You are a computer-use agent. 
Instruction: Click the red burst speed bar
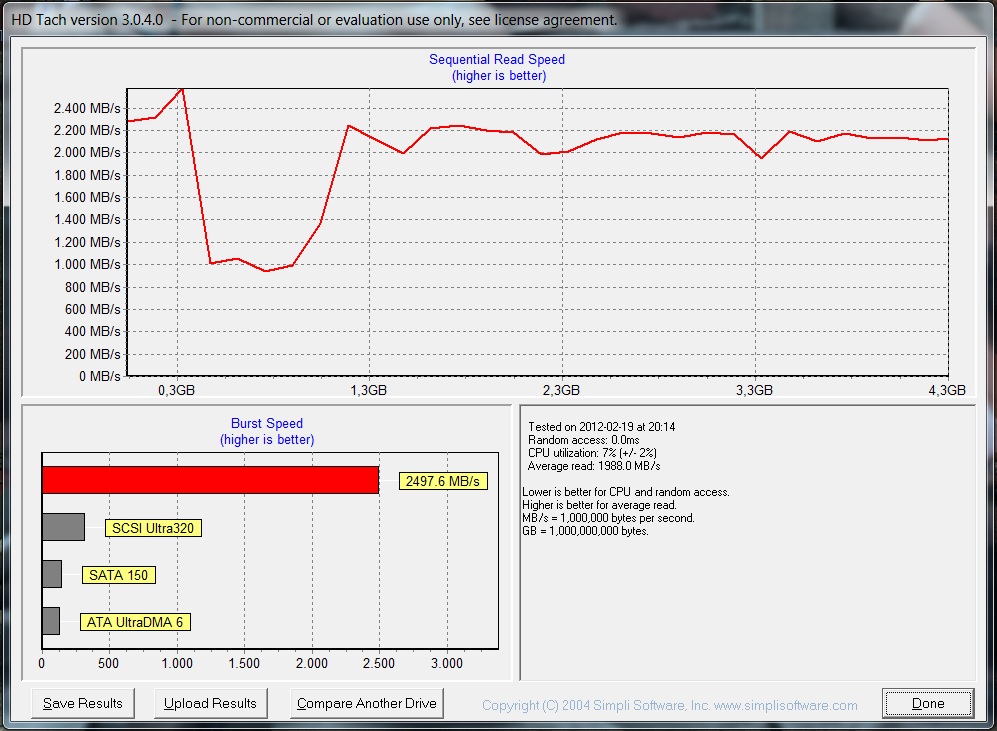(210, 480)
